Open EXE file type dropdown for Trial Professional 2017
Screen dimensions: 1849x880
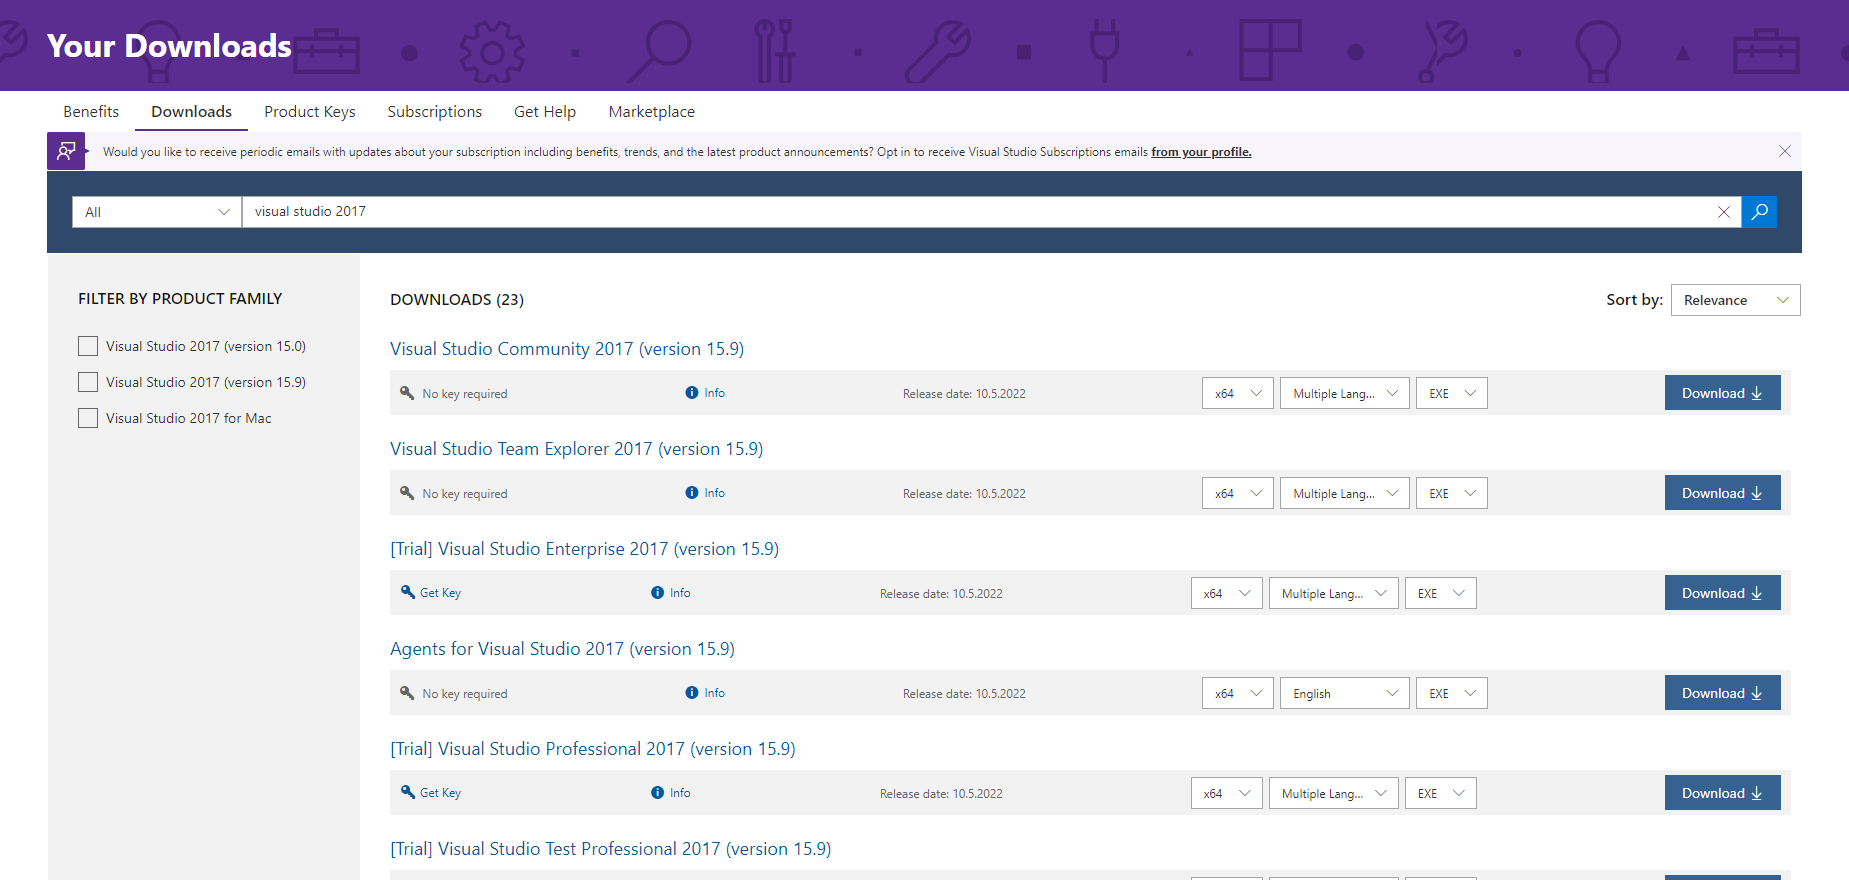point(1441,793)
